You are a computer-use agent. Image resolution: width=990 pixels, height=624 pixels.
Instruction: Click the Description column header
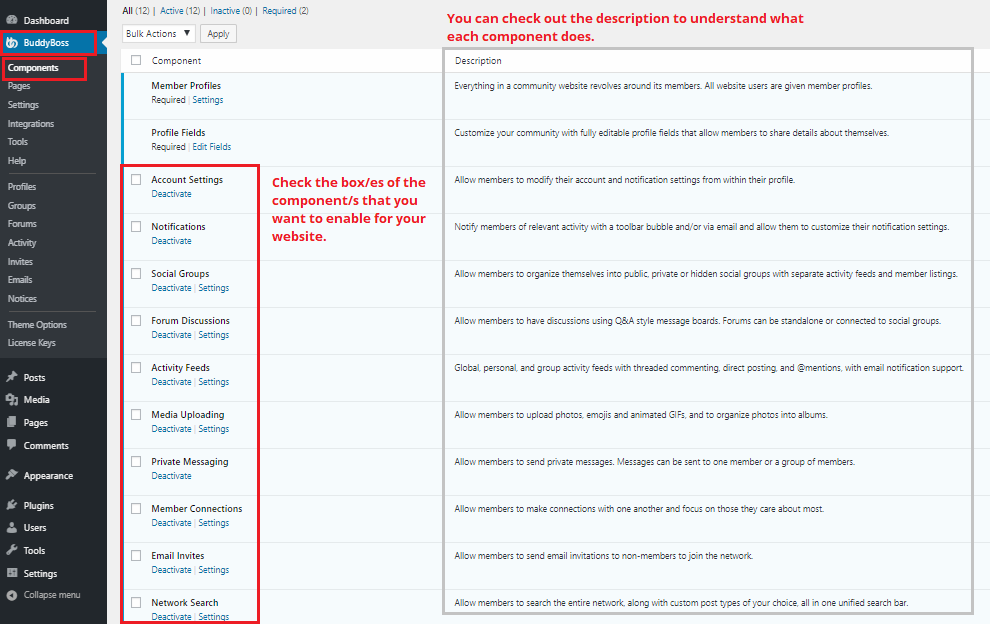click(478, 61)
